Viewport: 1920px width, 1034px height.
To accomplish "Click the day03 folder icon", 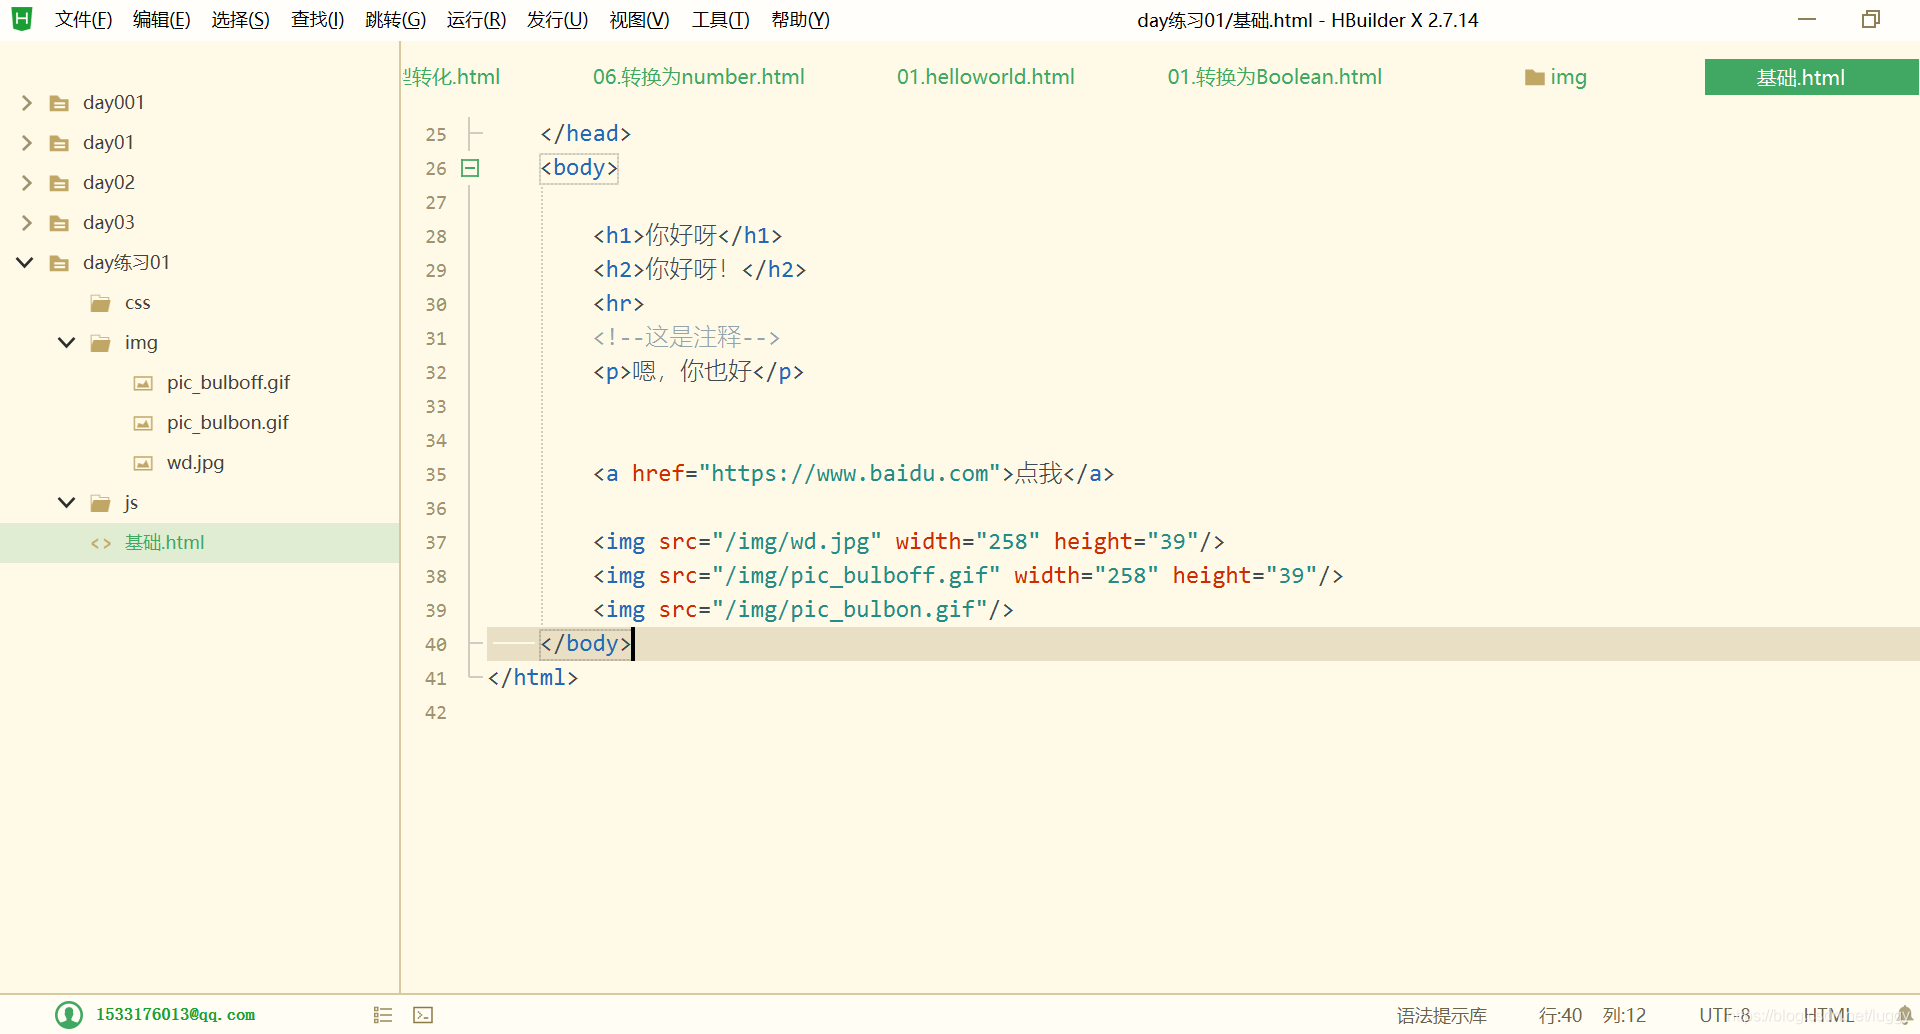I will 60,223.
